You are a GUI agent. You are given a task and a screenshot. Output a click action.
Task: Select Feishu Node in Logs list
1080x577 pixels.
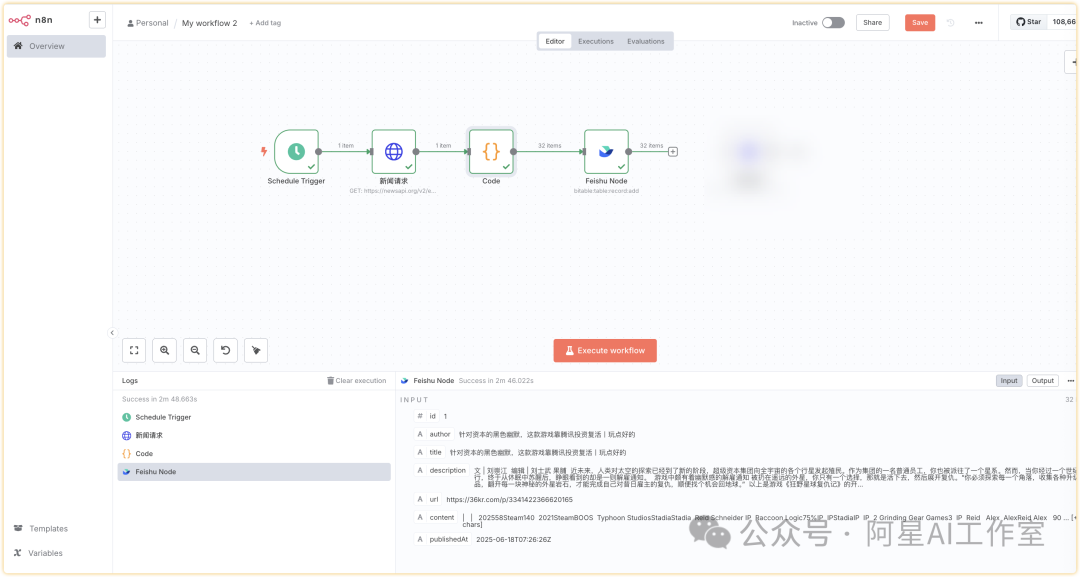253,472
